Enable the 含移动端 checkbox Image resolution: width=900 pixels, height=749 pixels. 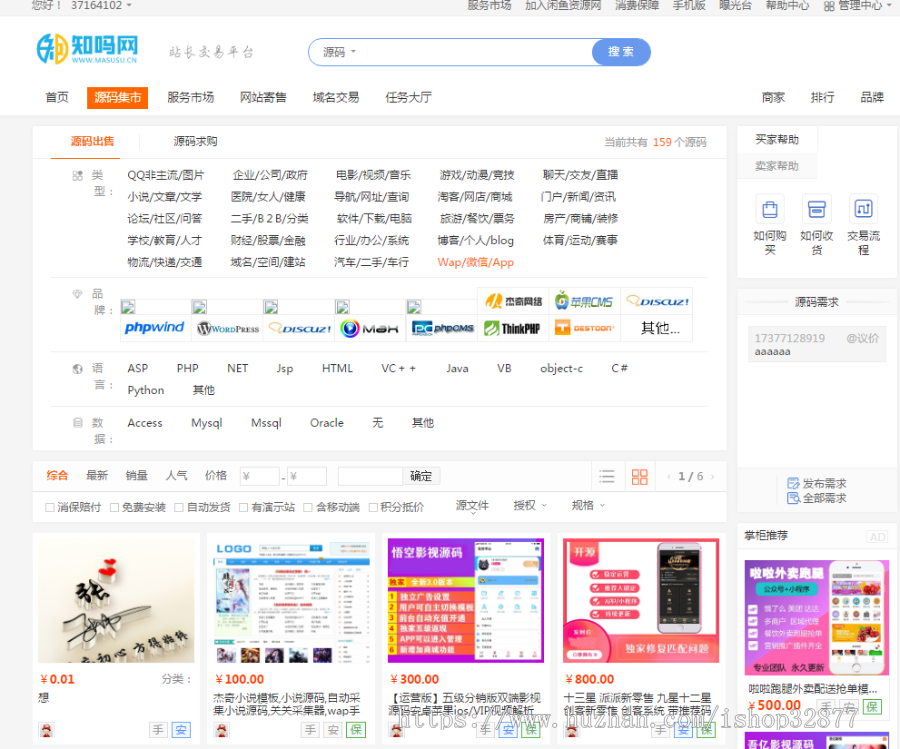[x=308, y=507]
